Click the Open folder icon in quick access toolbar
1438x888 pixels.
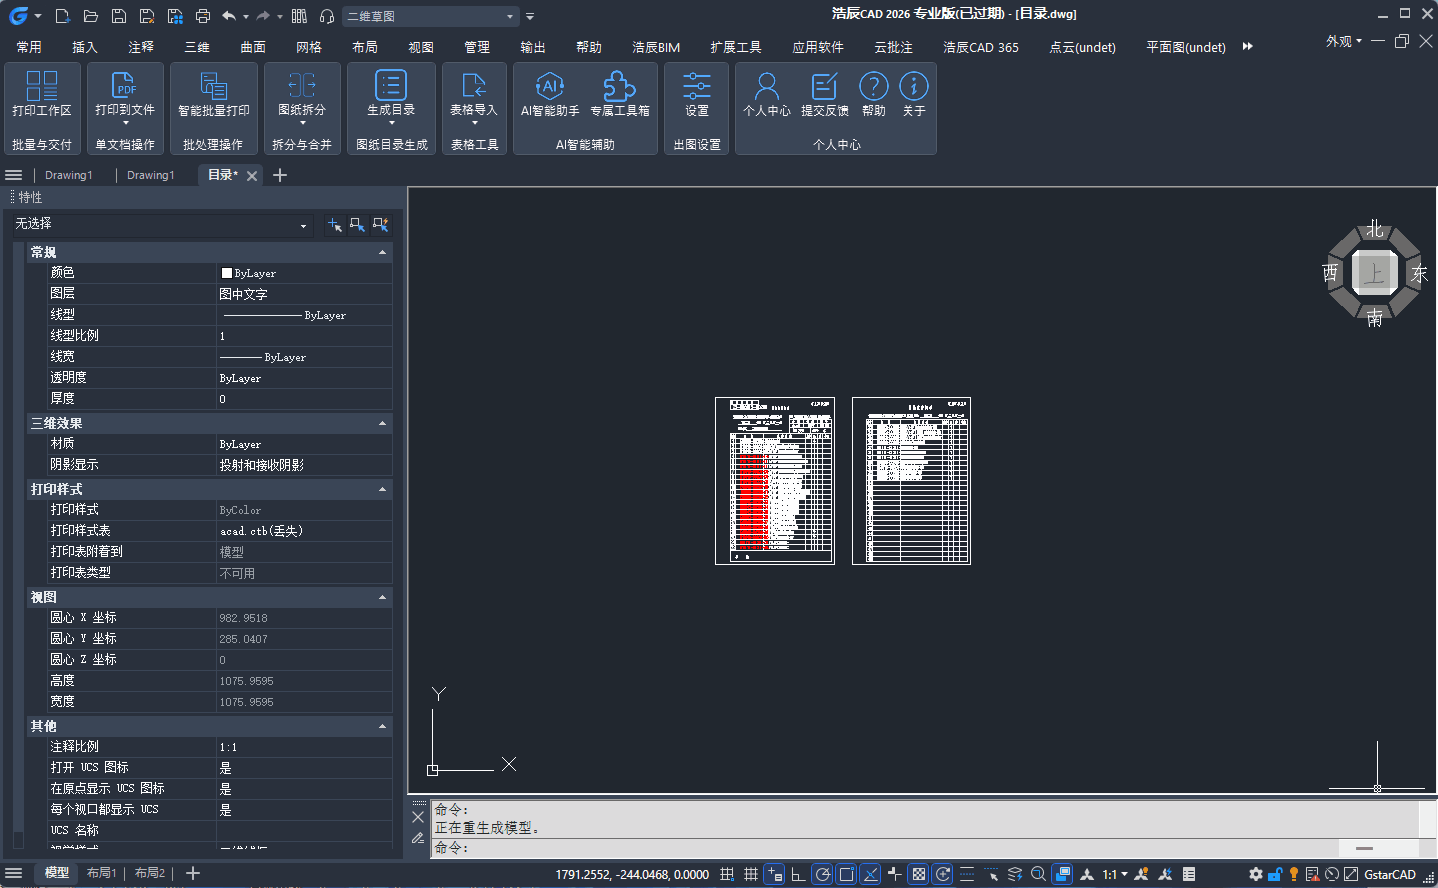(x=90, y=16)
